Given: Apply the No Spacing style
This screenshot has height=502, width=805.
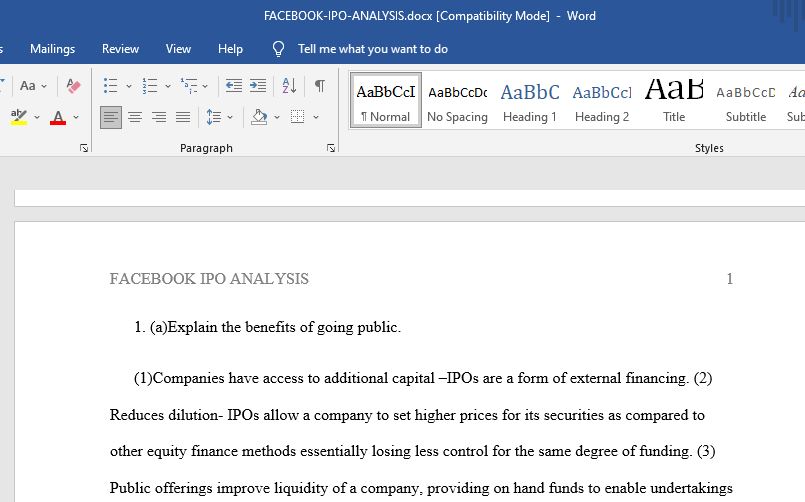Looking at the screenshot, I should [x=457, y=101].
